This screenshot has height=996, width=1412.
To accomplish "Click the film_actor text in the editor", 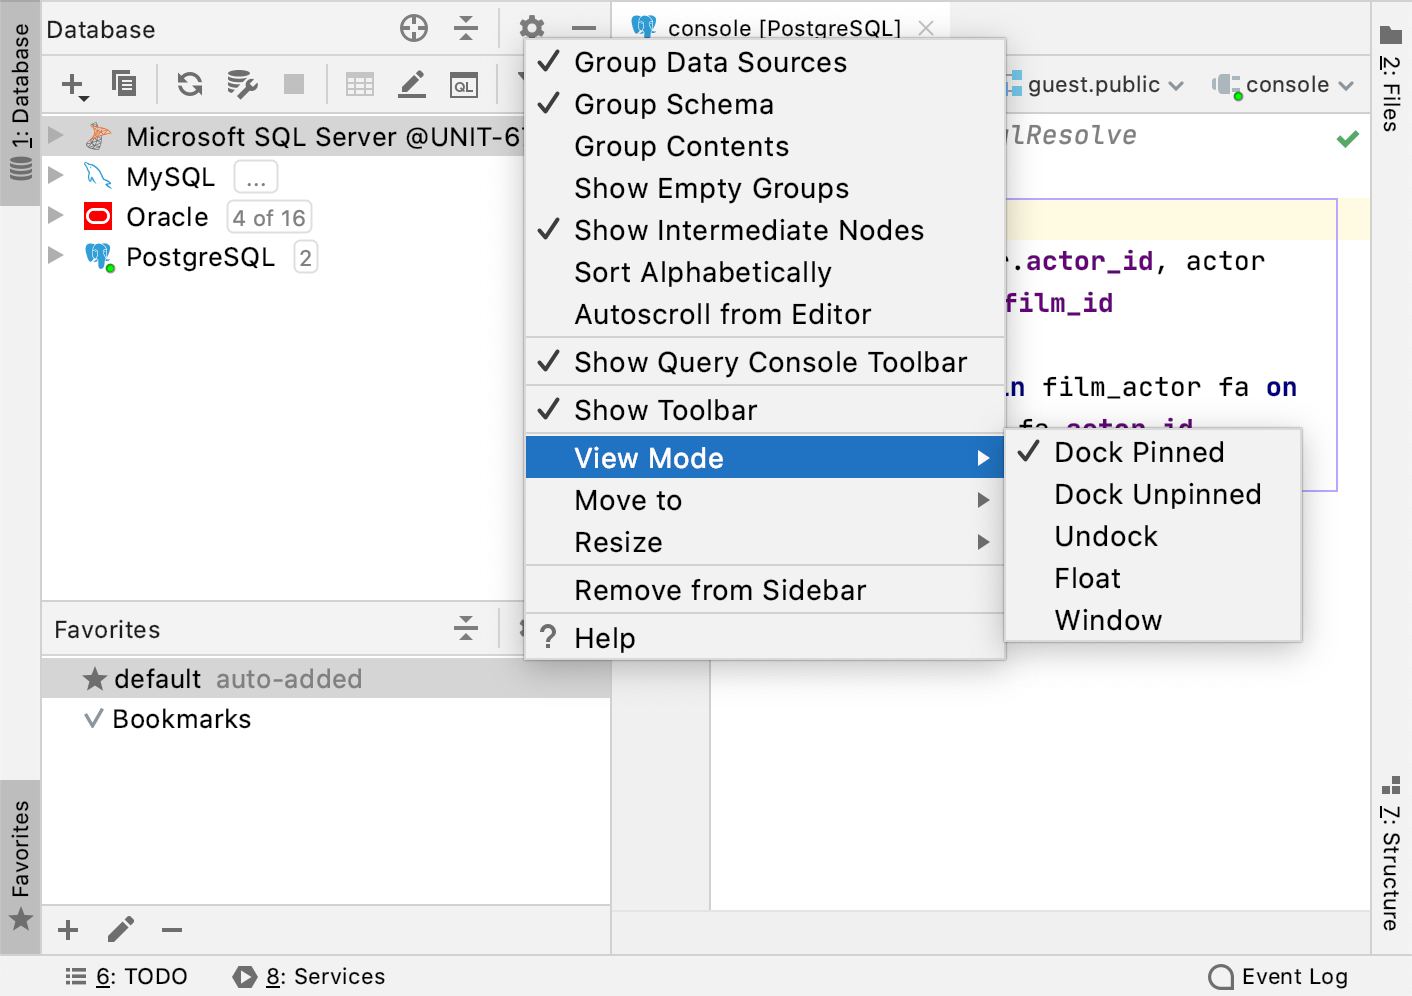I will coord(1122,387).
